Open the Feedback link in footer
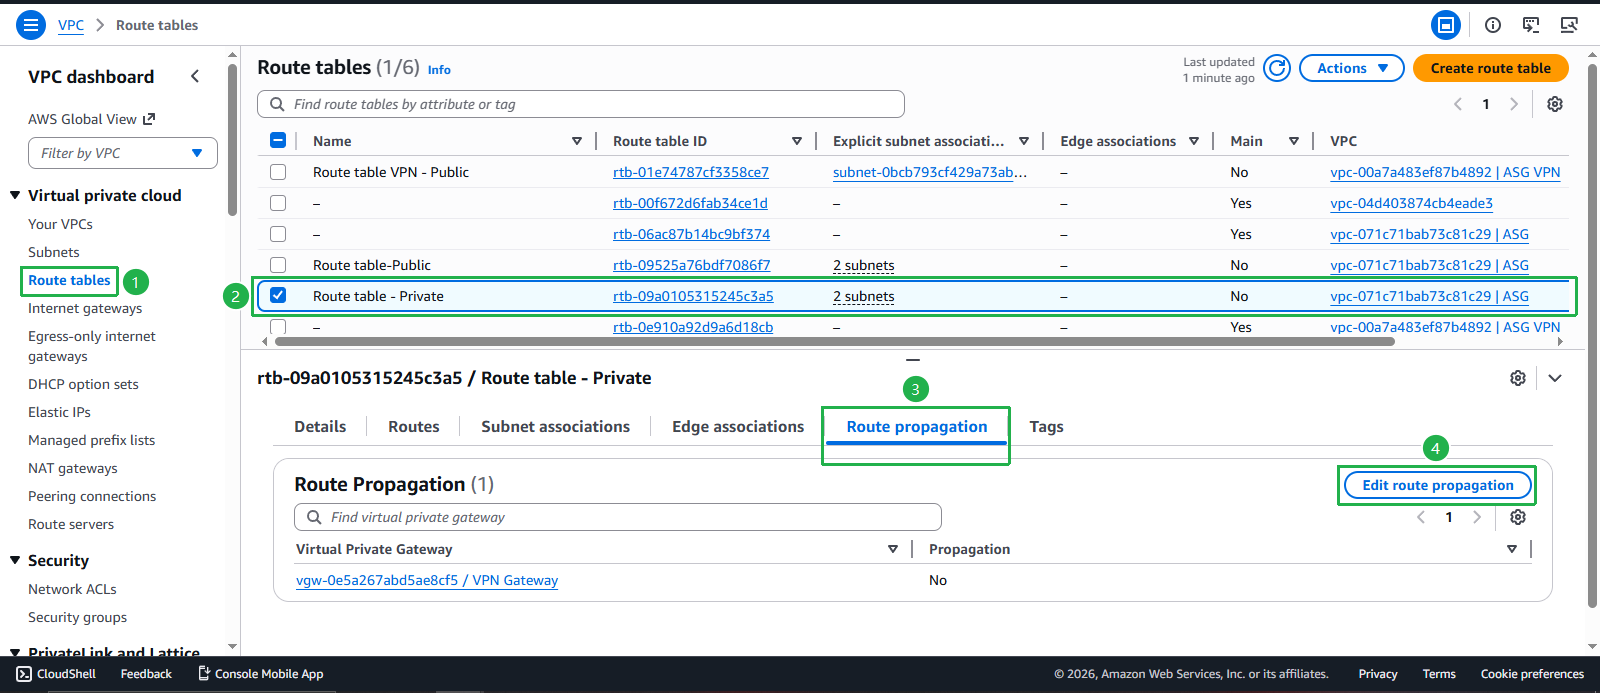1600x693 pixels. pyautogui.click(x=146, y=674)
